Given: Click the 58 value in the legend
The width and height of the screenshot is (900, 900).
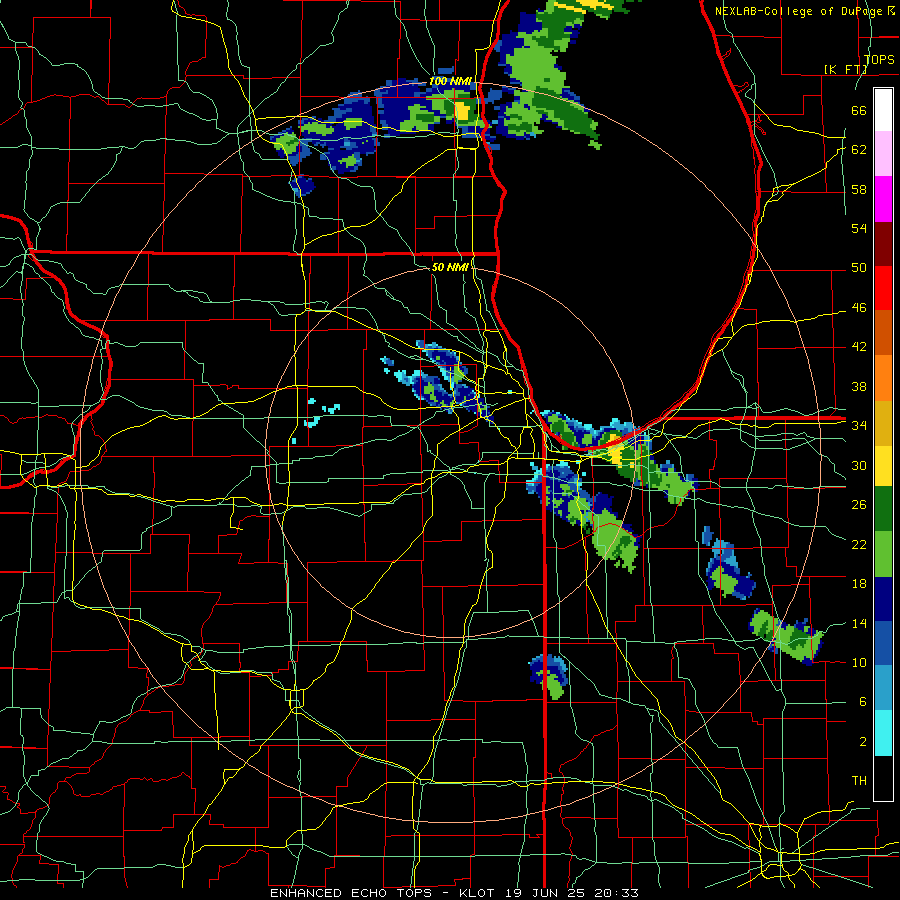Looking at the screenshot, I should (859, 189).
